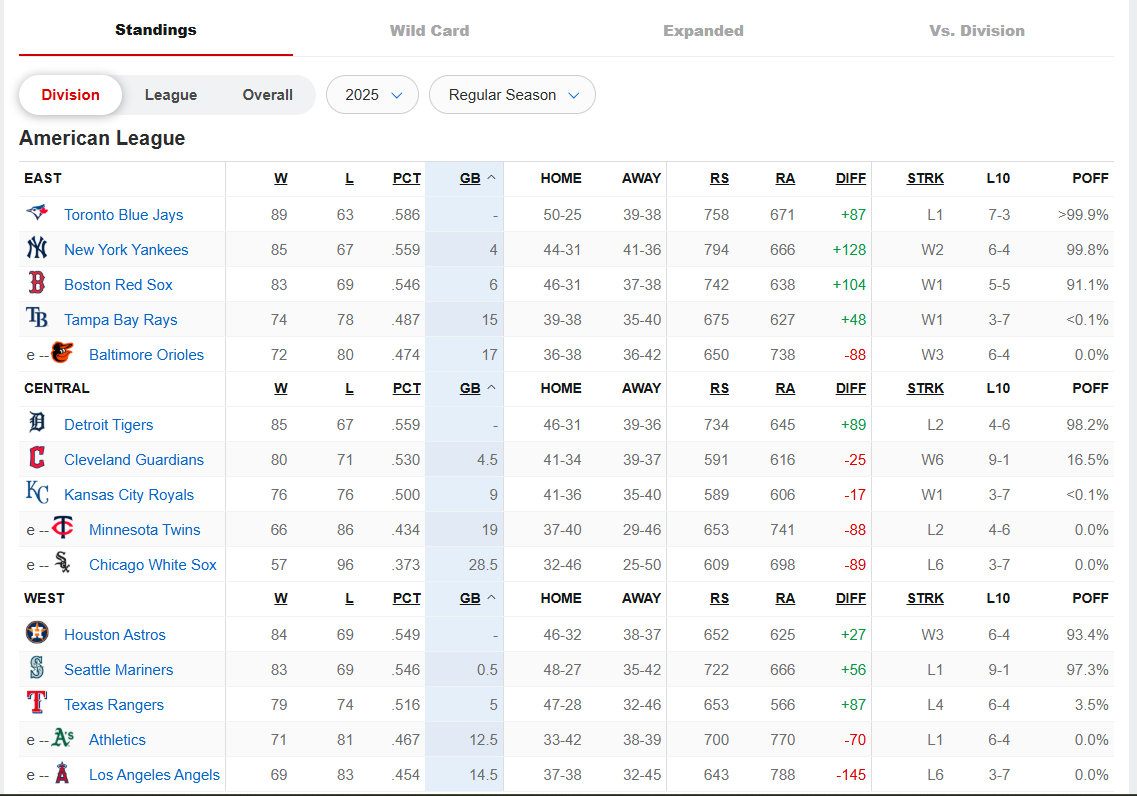Viewport: 1137px width, 796px height.
Task: Click the Chicago White Sox logo
Action: pos(62,563)
